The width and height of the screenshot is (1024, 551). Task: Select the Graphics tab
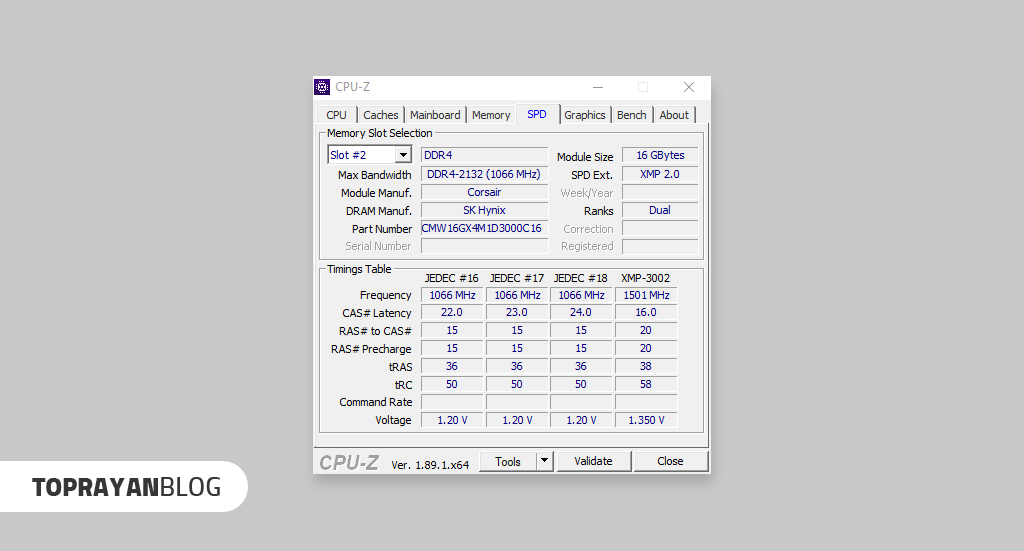coord(585,115)
